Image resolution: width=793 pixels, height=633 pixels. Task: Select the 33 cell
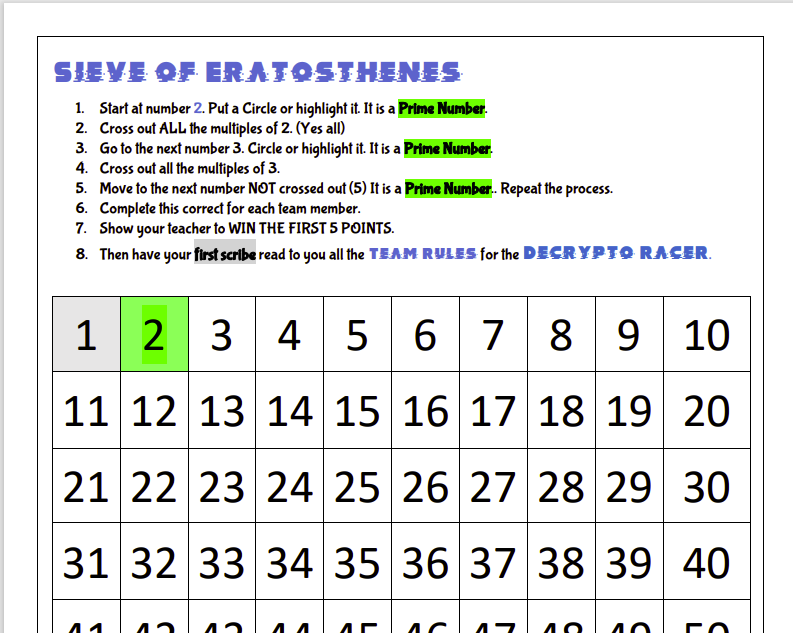coord(222,561)
